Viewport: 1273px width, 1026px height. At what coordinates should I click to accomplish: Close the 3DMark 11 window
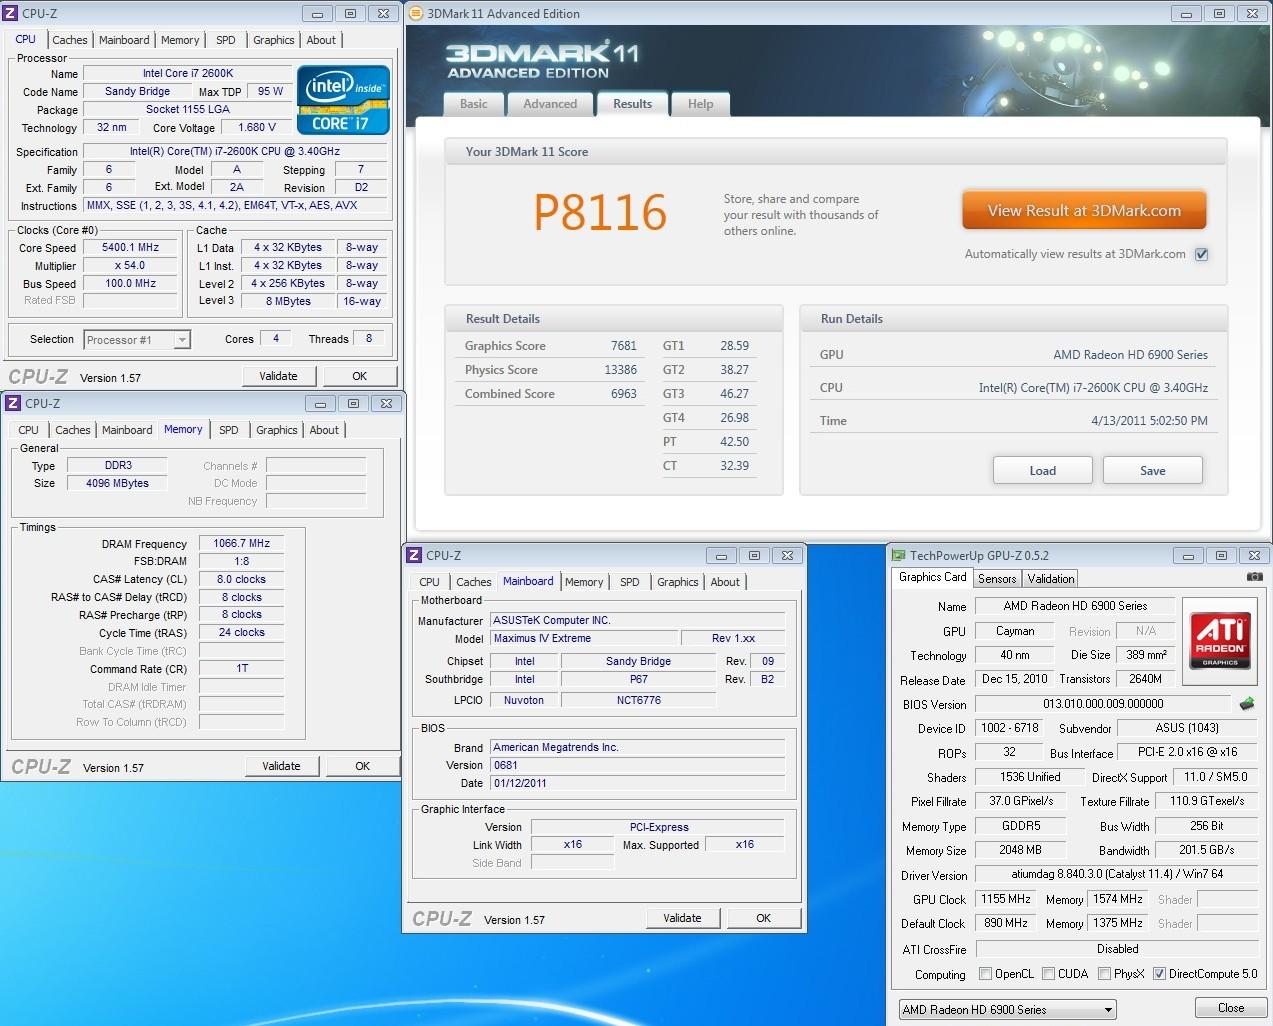coord(1252,14)
